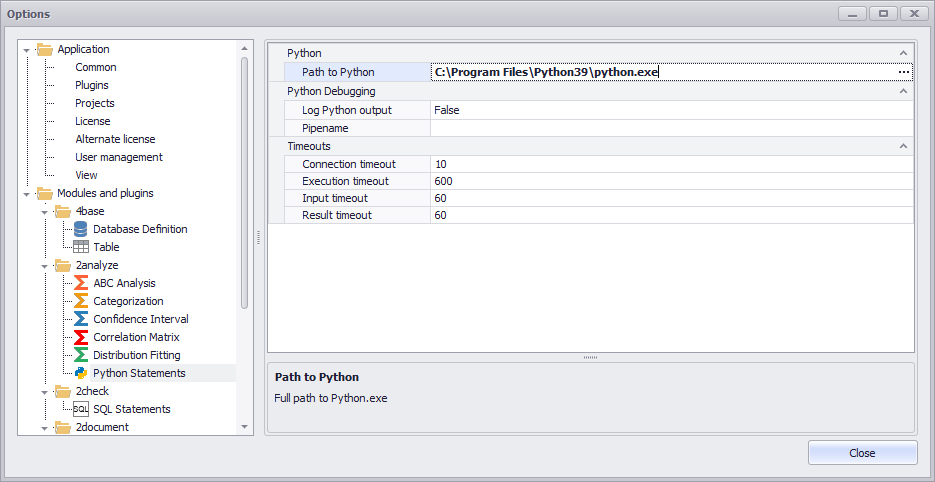
Task: Click the Modules and plugins folder icon
Action: pyautogui.click(x=45, y=193)
